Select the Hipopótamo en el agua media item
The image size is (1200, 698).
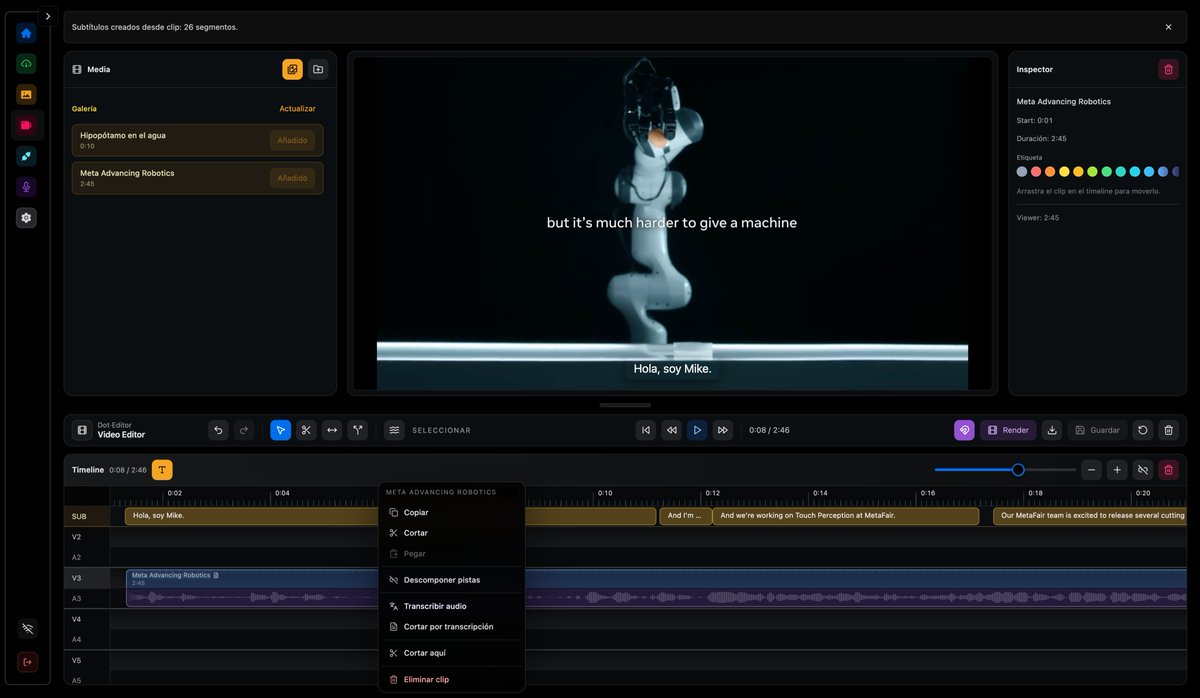pos(197,140)
